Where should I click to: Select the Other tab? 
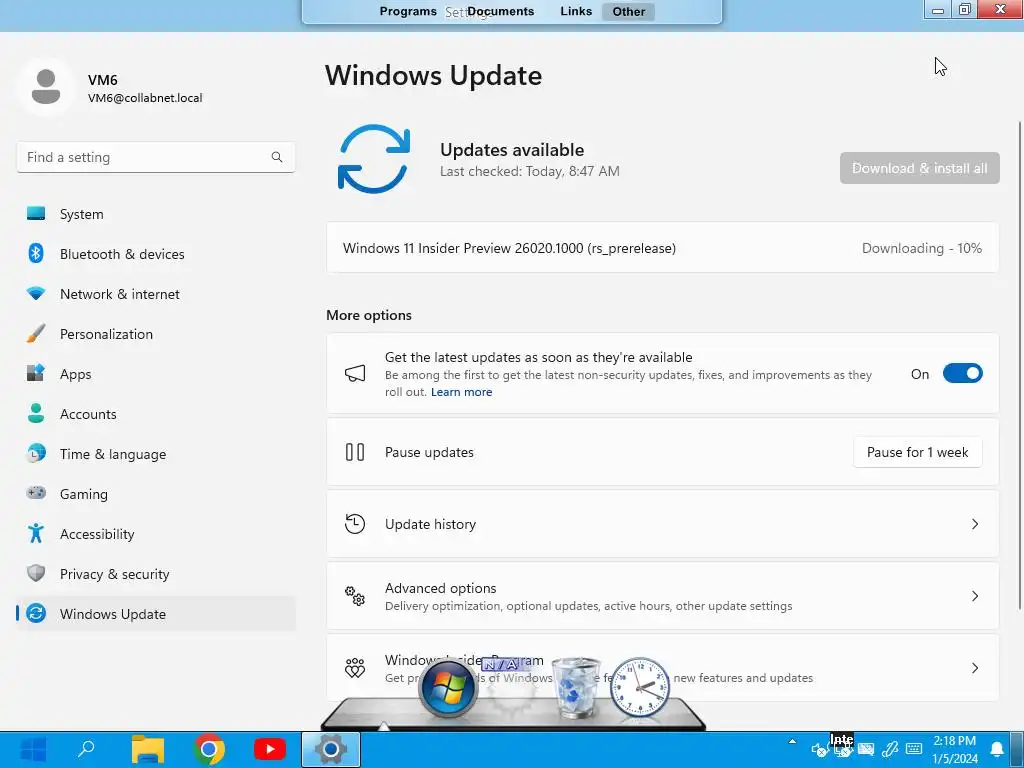pos(628,12)
